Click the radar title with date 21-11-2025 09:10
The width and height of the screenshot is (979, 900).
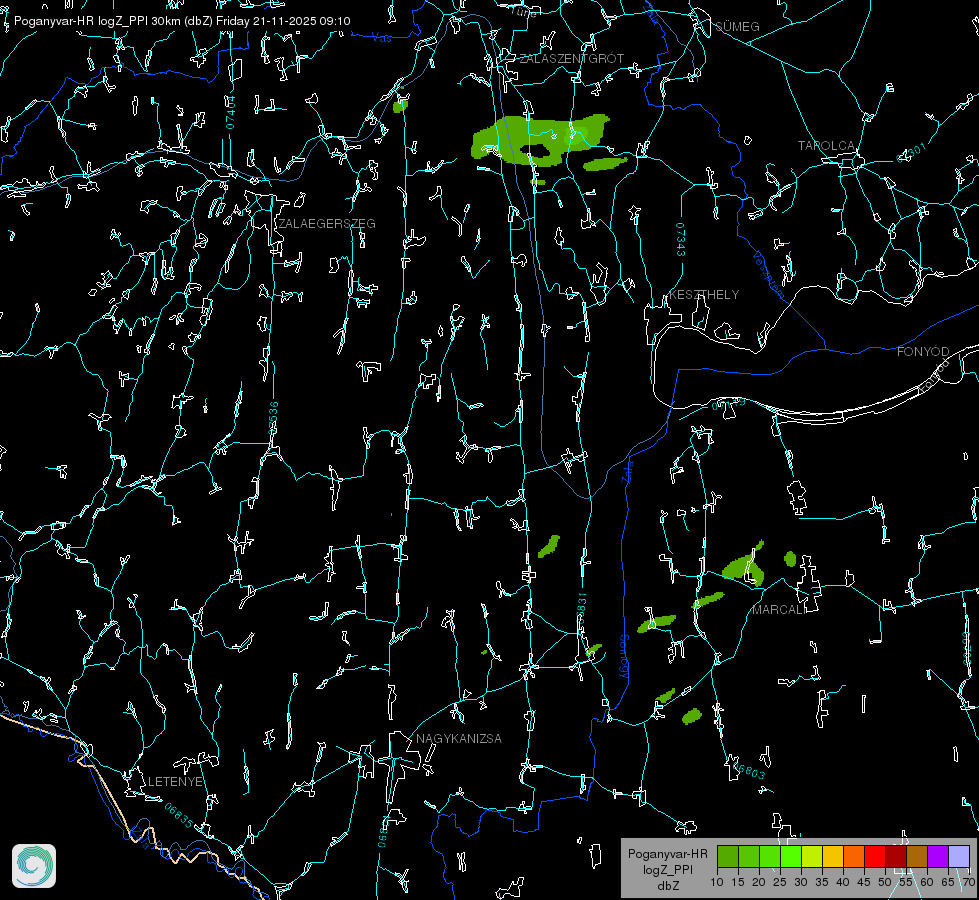coord(182,21)
